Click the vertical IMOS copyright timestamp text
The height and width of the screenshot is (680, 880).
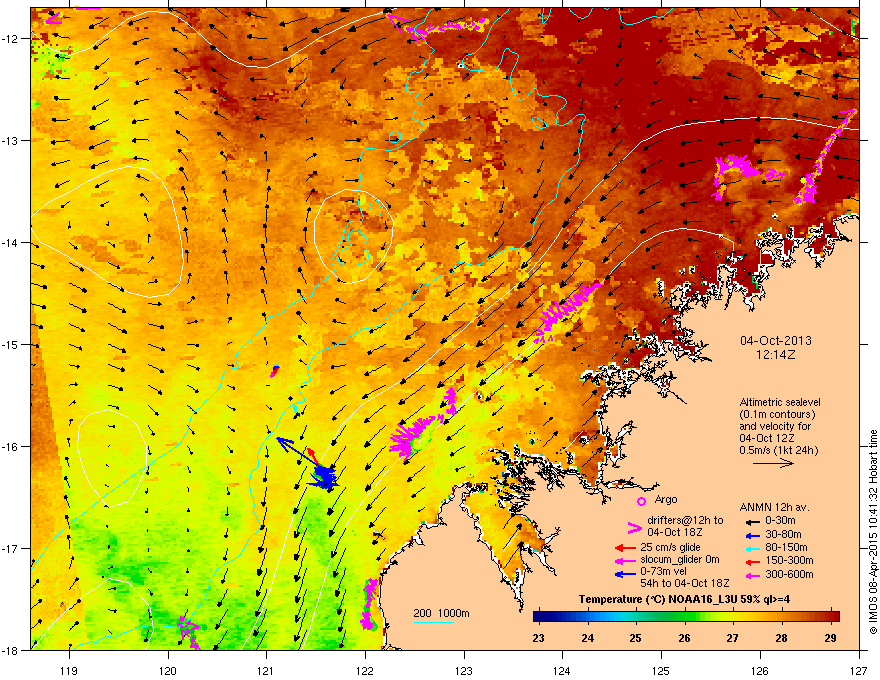point(873,532)
